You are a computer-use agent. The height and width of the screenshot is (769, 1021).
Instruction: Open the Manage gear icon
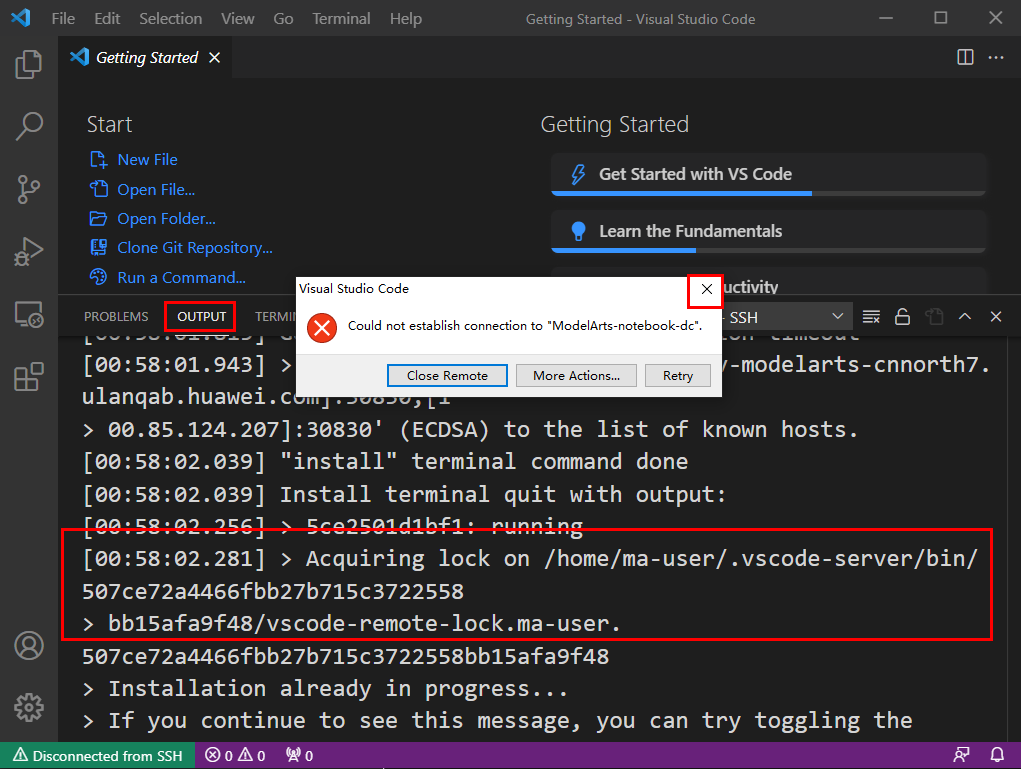[29, 707]
